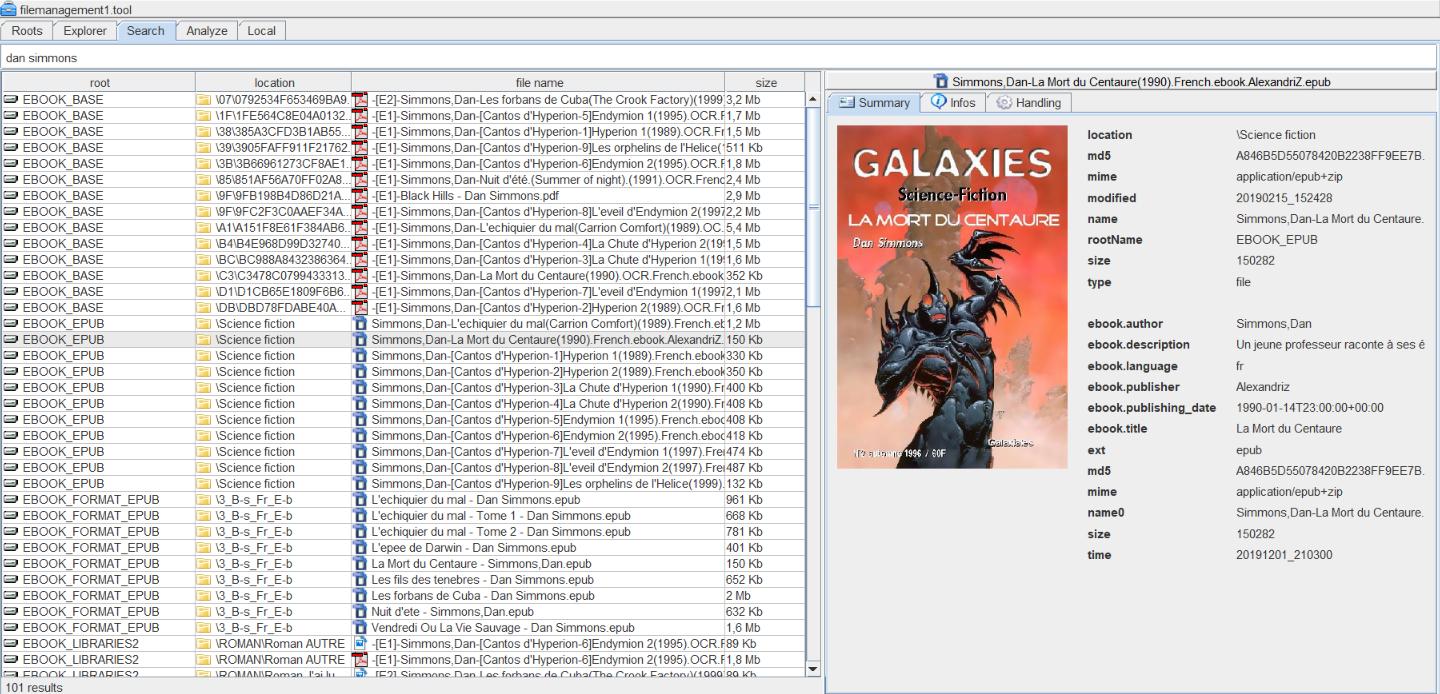Click the time value 20191201_210300

coord(1284,555)
